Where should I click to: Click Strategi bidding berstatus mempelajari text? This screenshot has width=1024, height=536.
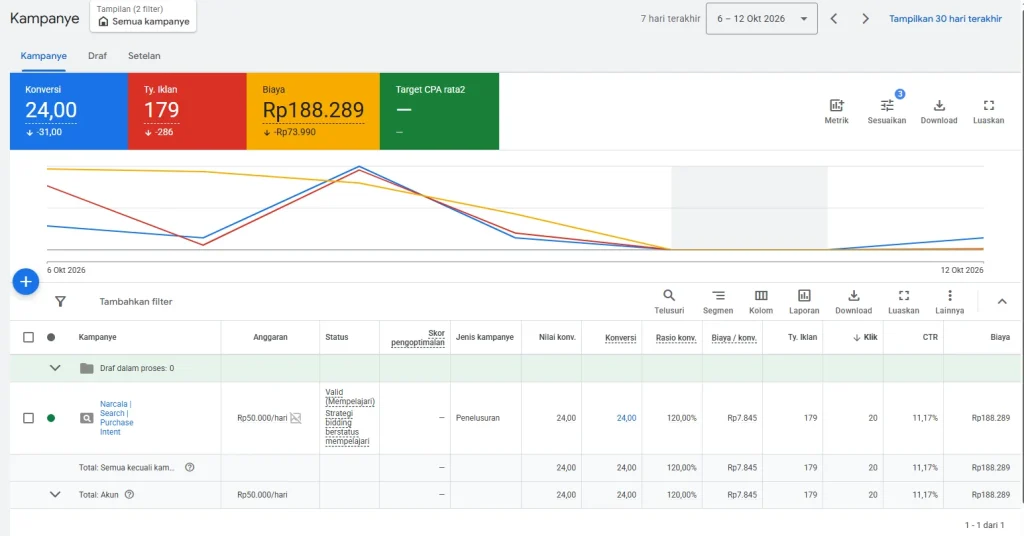click(x=347, y=428)
